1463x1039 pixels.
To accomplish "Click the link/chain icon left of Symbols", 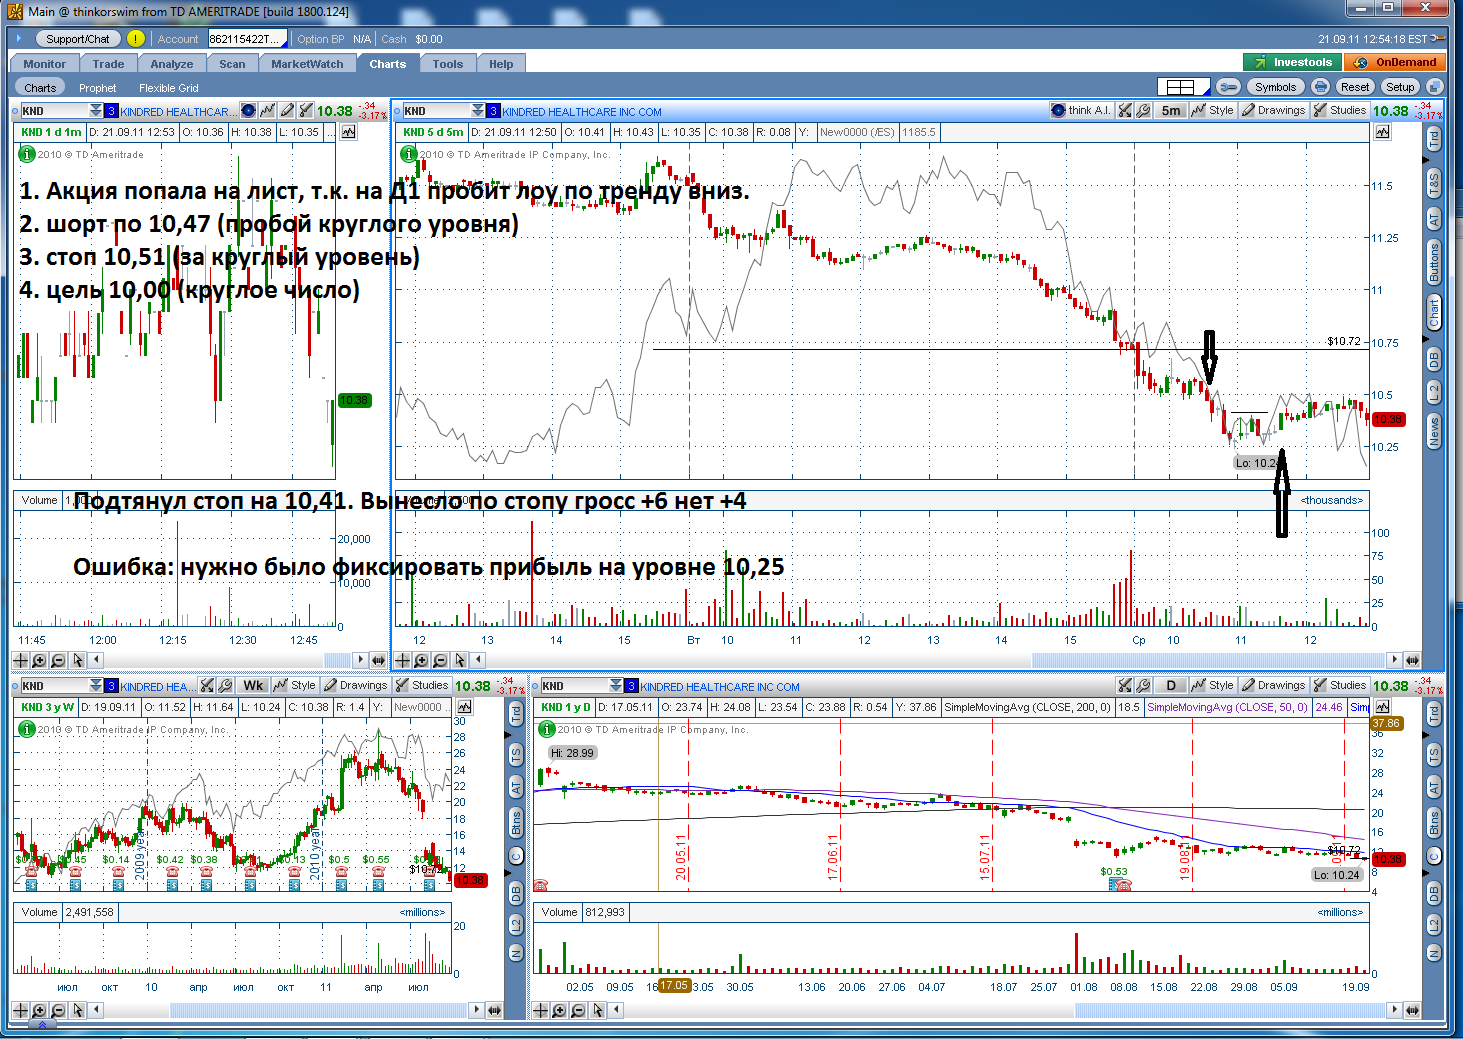I will click(1229, 87).
